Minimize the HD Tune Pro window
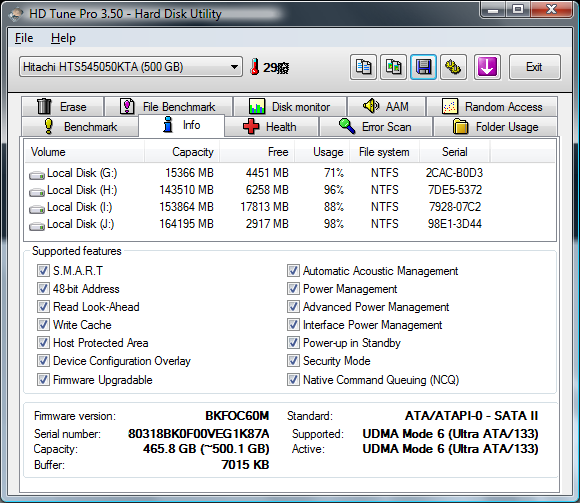The height and width of the screenshot is (503, 580). [x=493, y=9]
